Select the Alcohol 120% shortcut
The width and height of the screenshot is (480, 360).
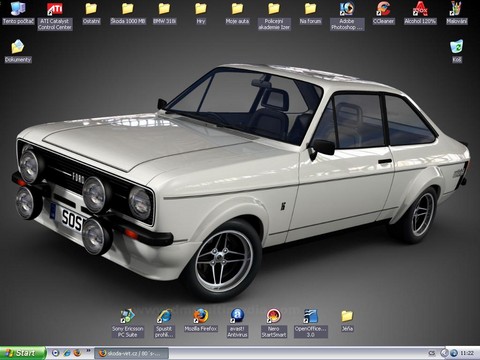420,13
